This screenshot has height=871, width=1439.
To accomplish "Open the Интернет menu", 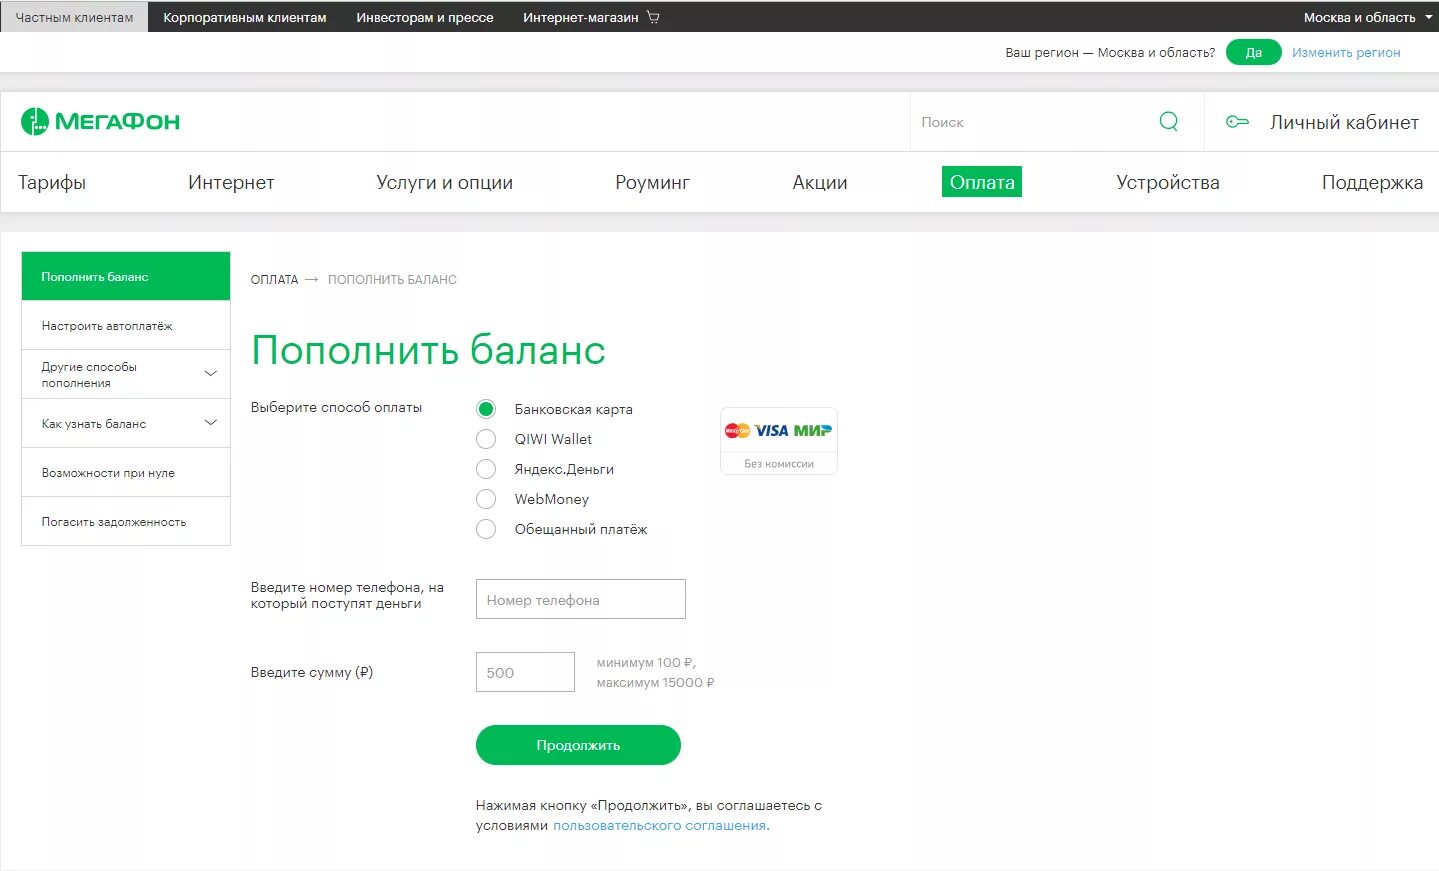I will pyautogui.click(x=231, y=182).
